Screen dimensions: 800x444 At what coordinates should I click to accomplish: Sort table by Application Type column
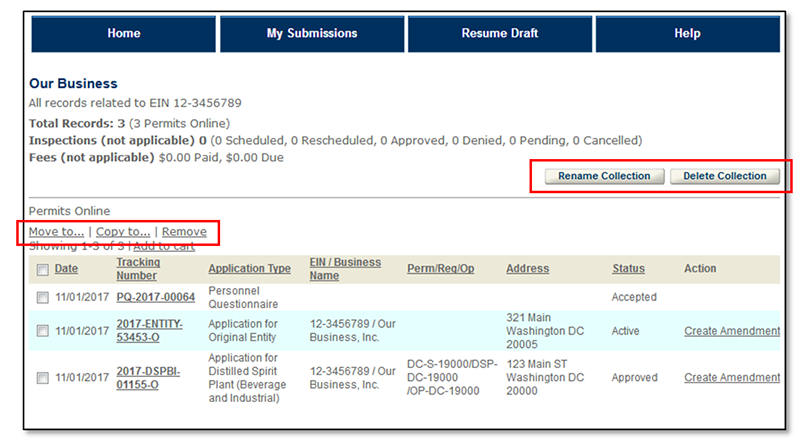click(x=249, y=269)
